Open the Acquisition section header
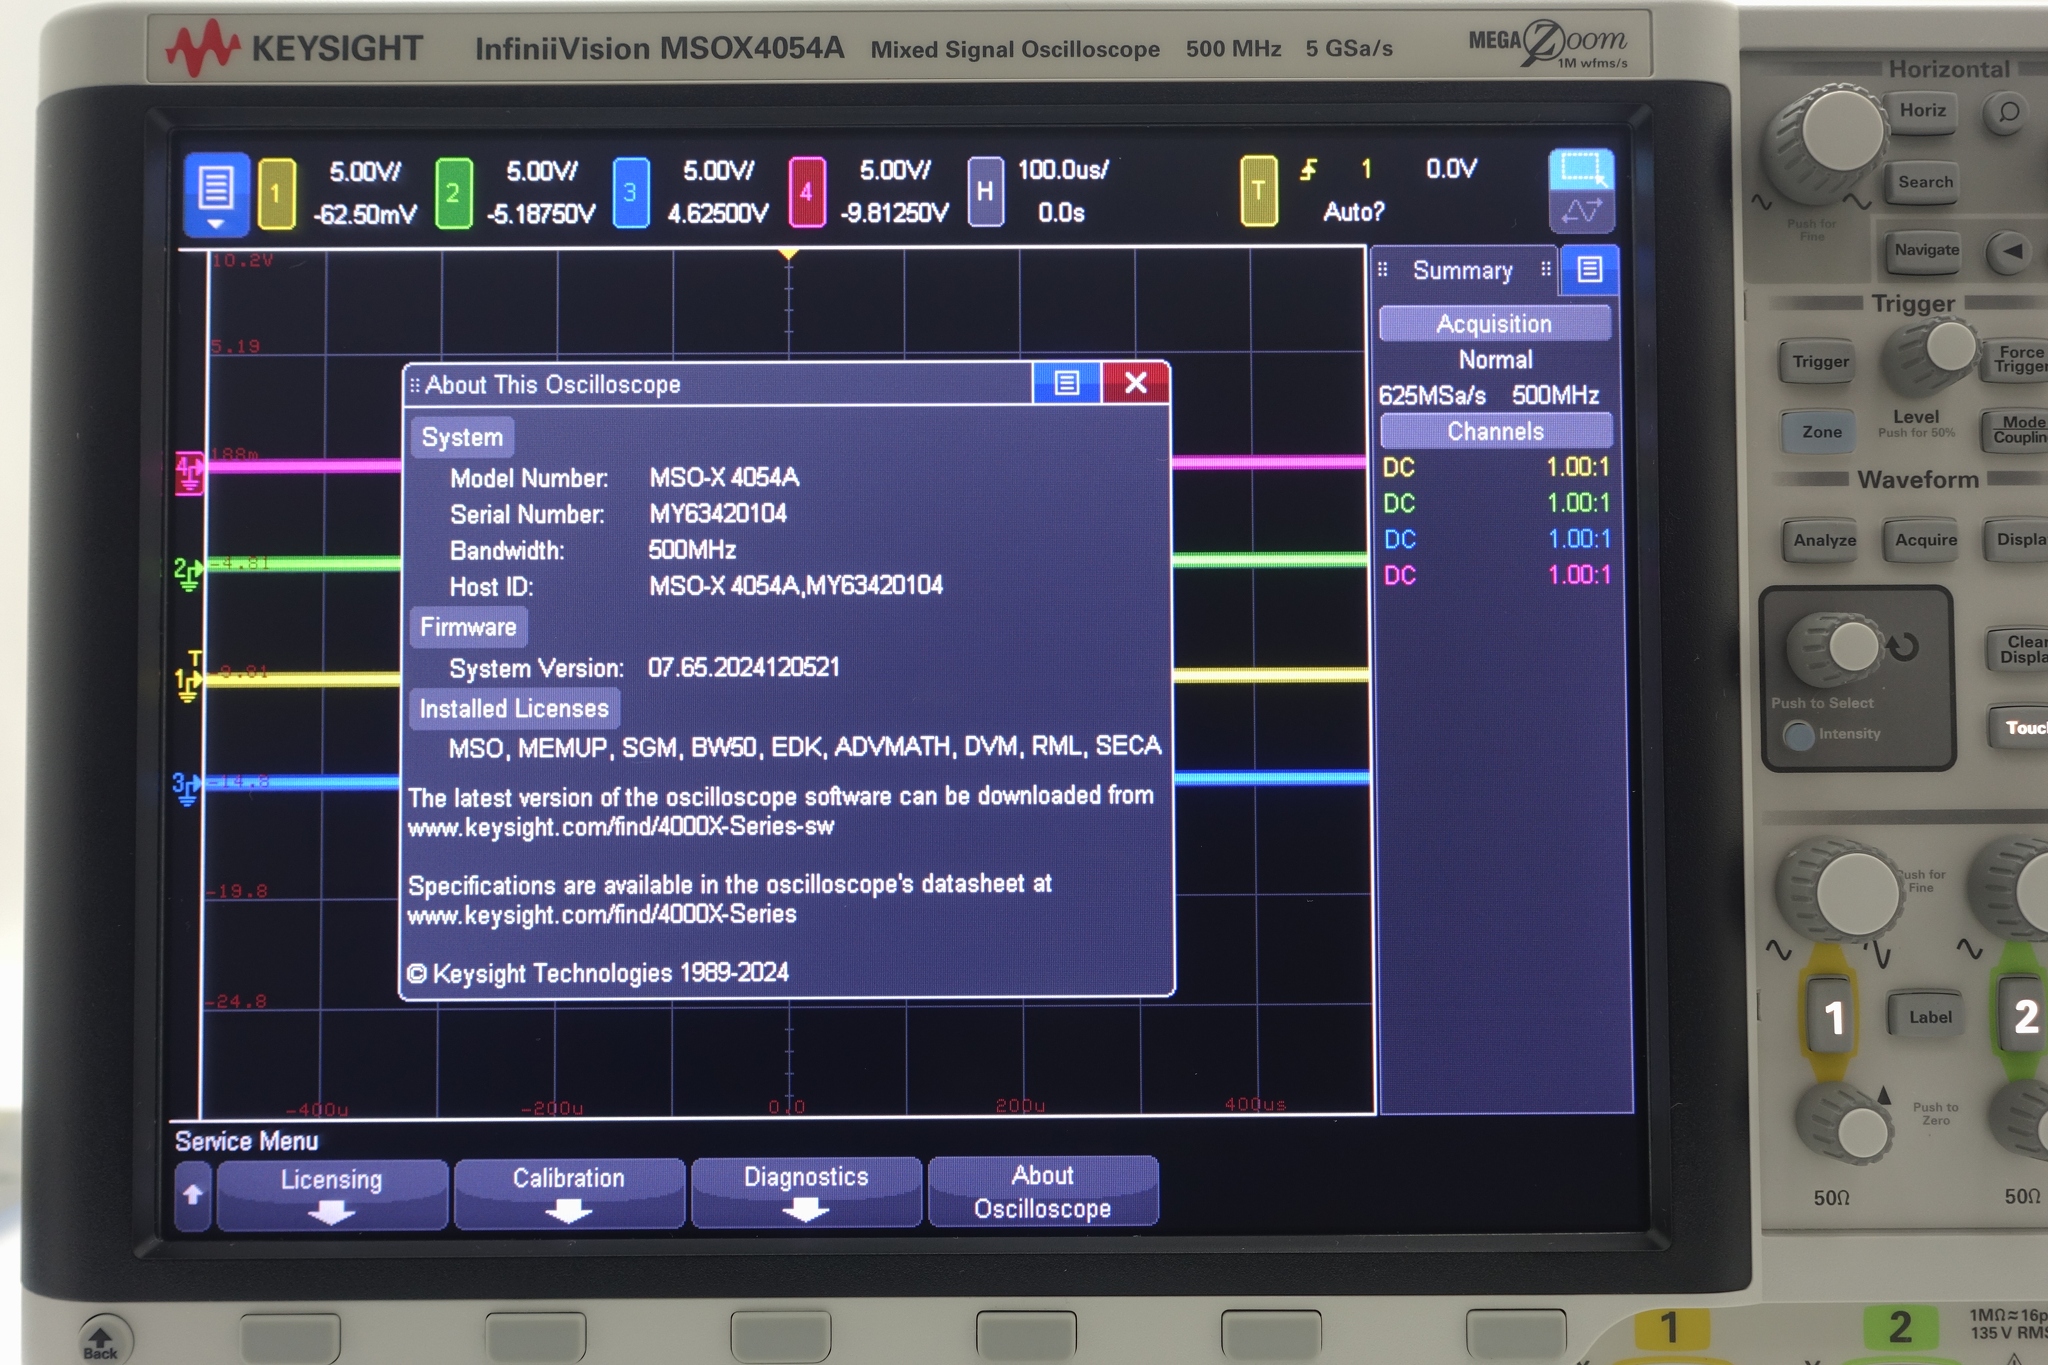This screenshot has width=2048, height=1365. [x=1494, y=324]
